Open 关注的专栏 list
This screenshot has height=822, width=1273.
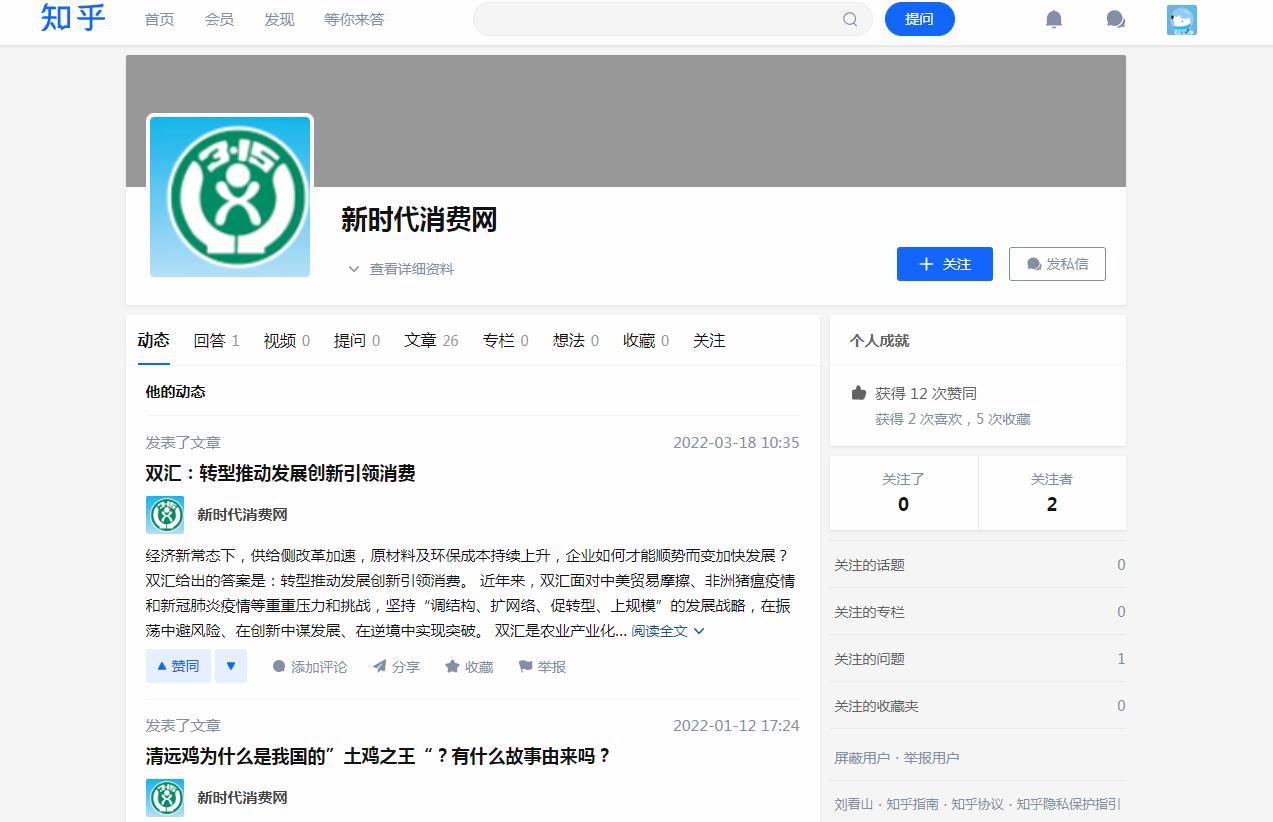tap(979, 612)
